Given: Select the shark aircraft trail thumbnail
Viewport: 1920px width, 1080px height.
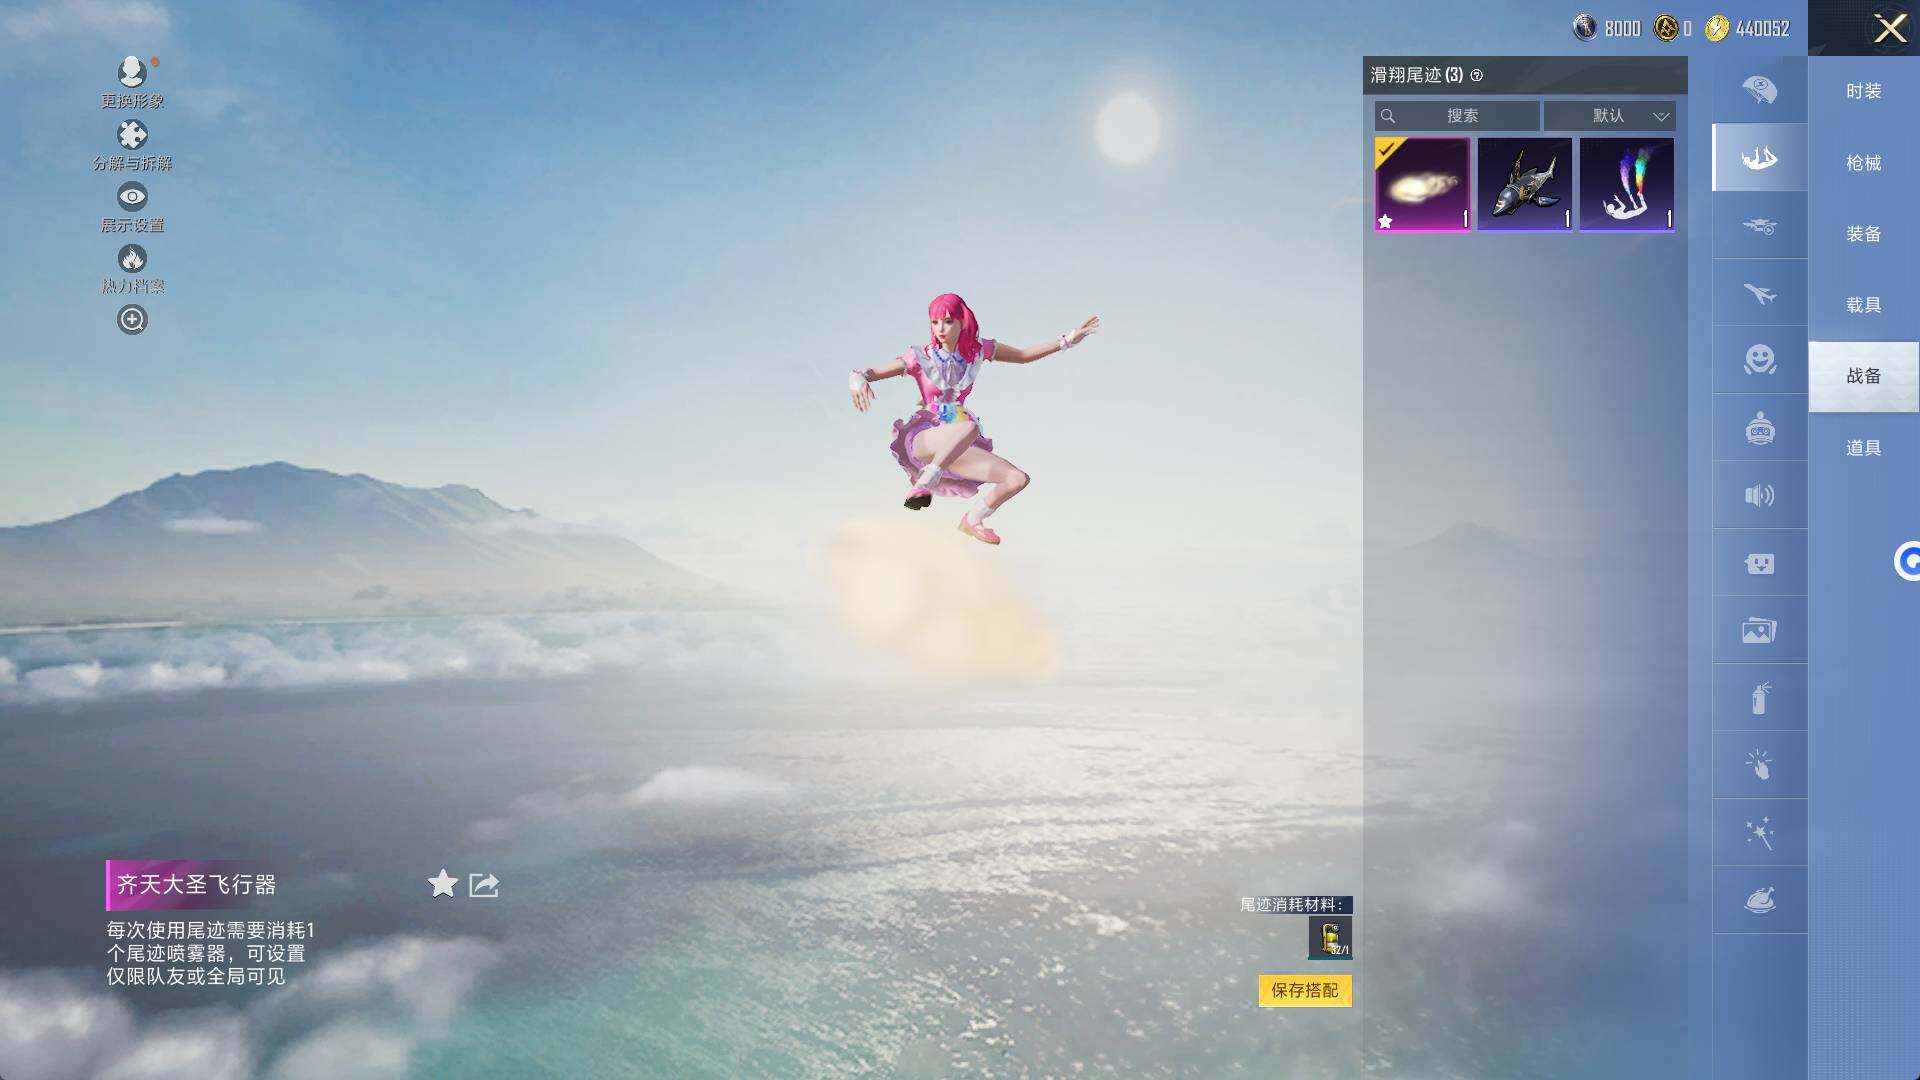Looking at the screenshot, I should 1524,184.
